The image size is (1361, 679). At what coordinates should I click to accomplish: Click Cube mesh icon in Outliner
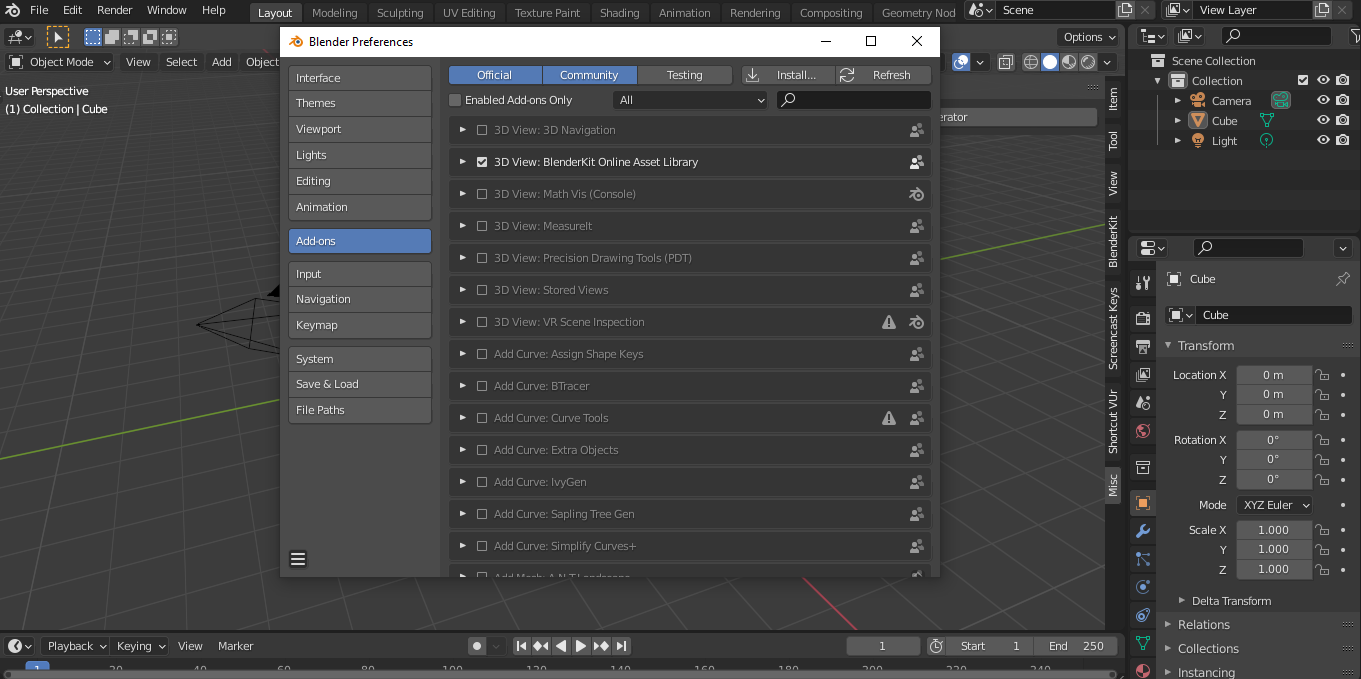click(1198, 121)
